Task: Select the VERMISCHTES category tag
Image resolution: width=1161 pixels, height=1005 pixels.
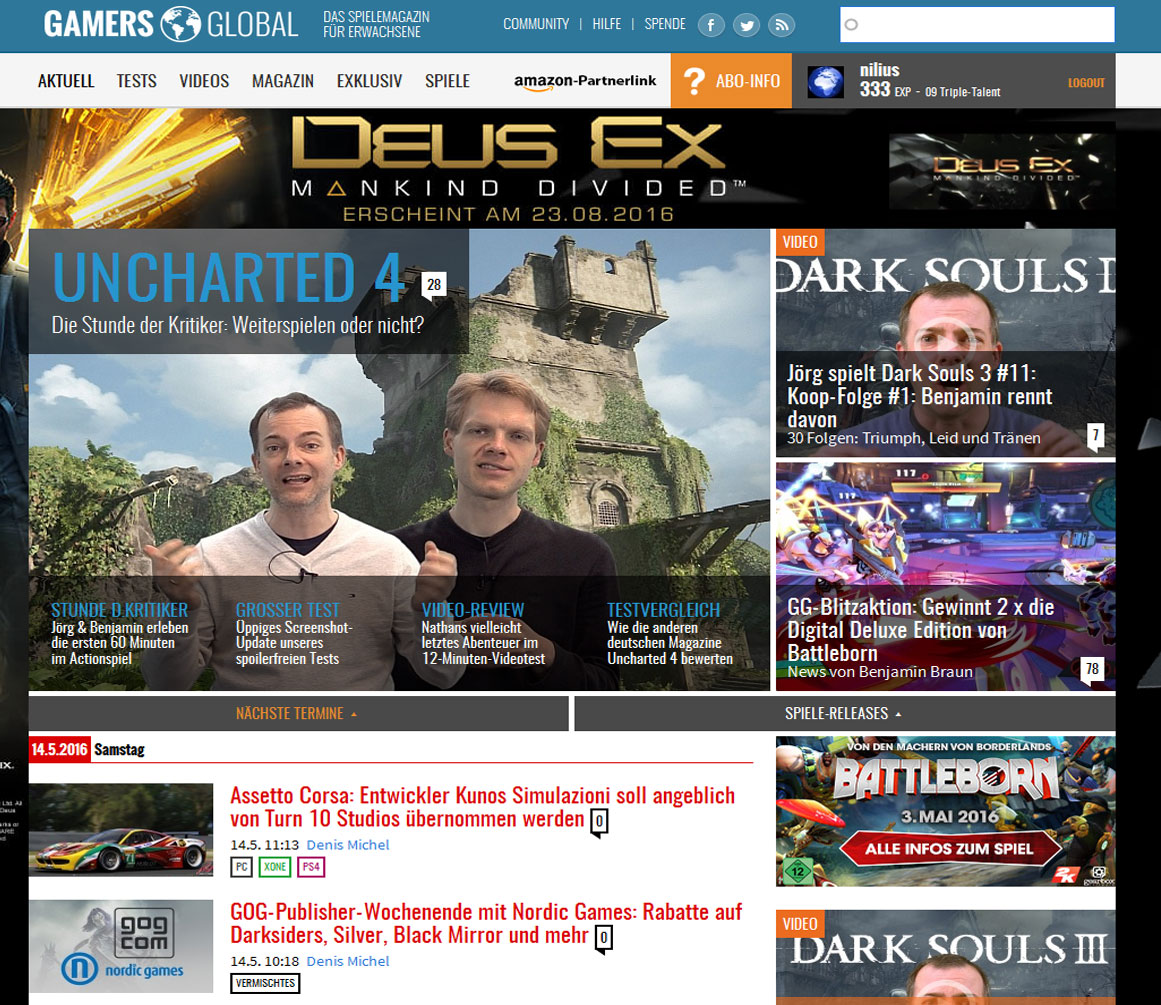Action: pyautogui.click(x=265, y=984)
